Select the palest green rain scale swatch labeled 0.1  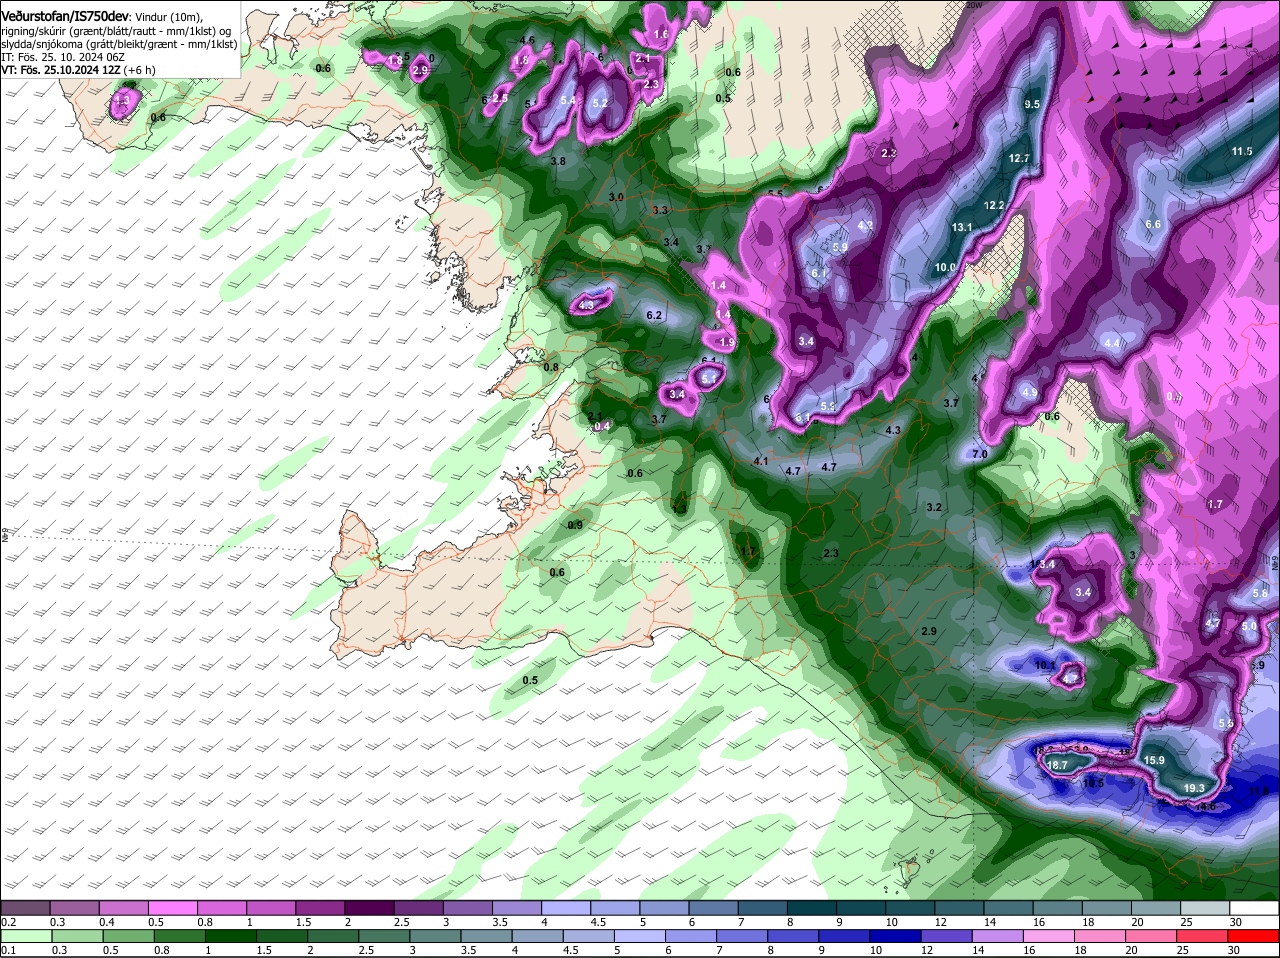point(26,936)
